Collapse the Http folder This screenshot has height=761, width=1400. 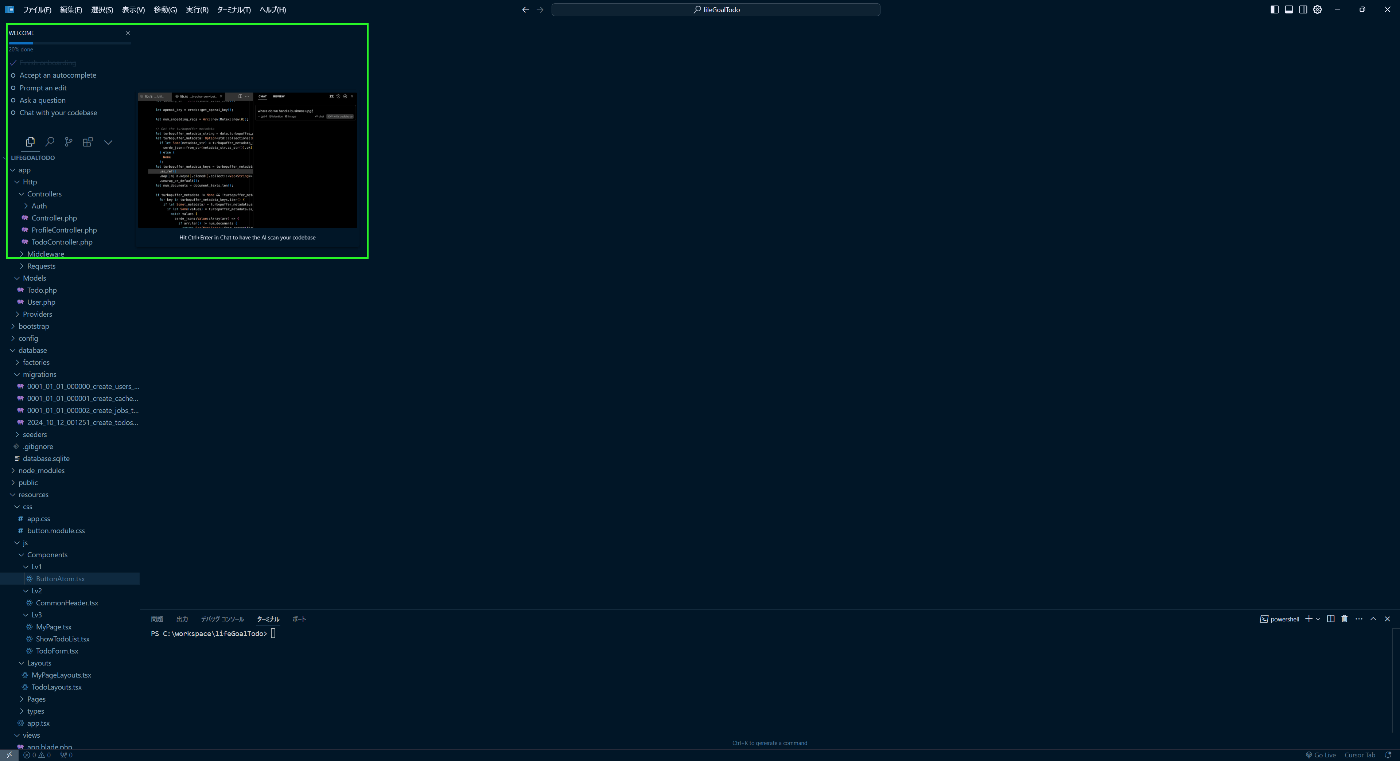pos(30,182)
